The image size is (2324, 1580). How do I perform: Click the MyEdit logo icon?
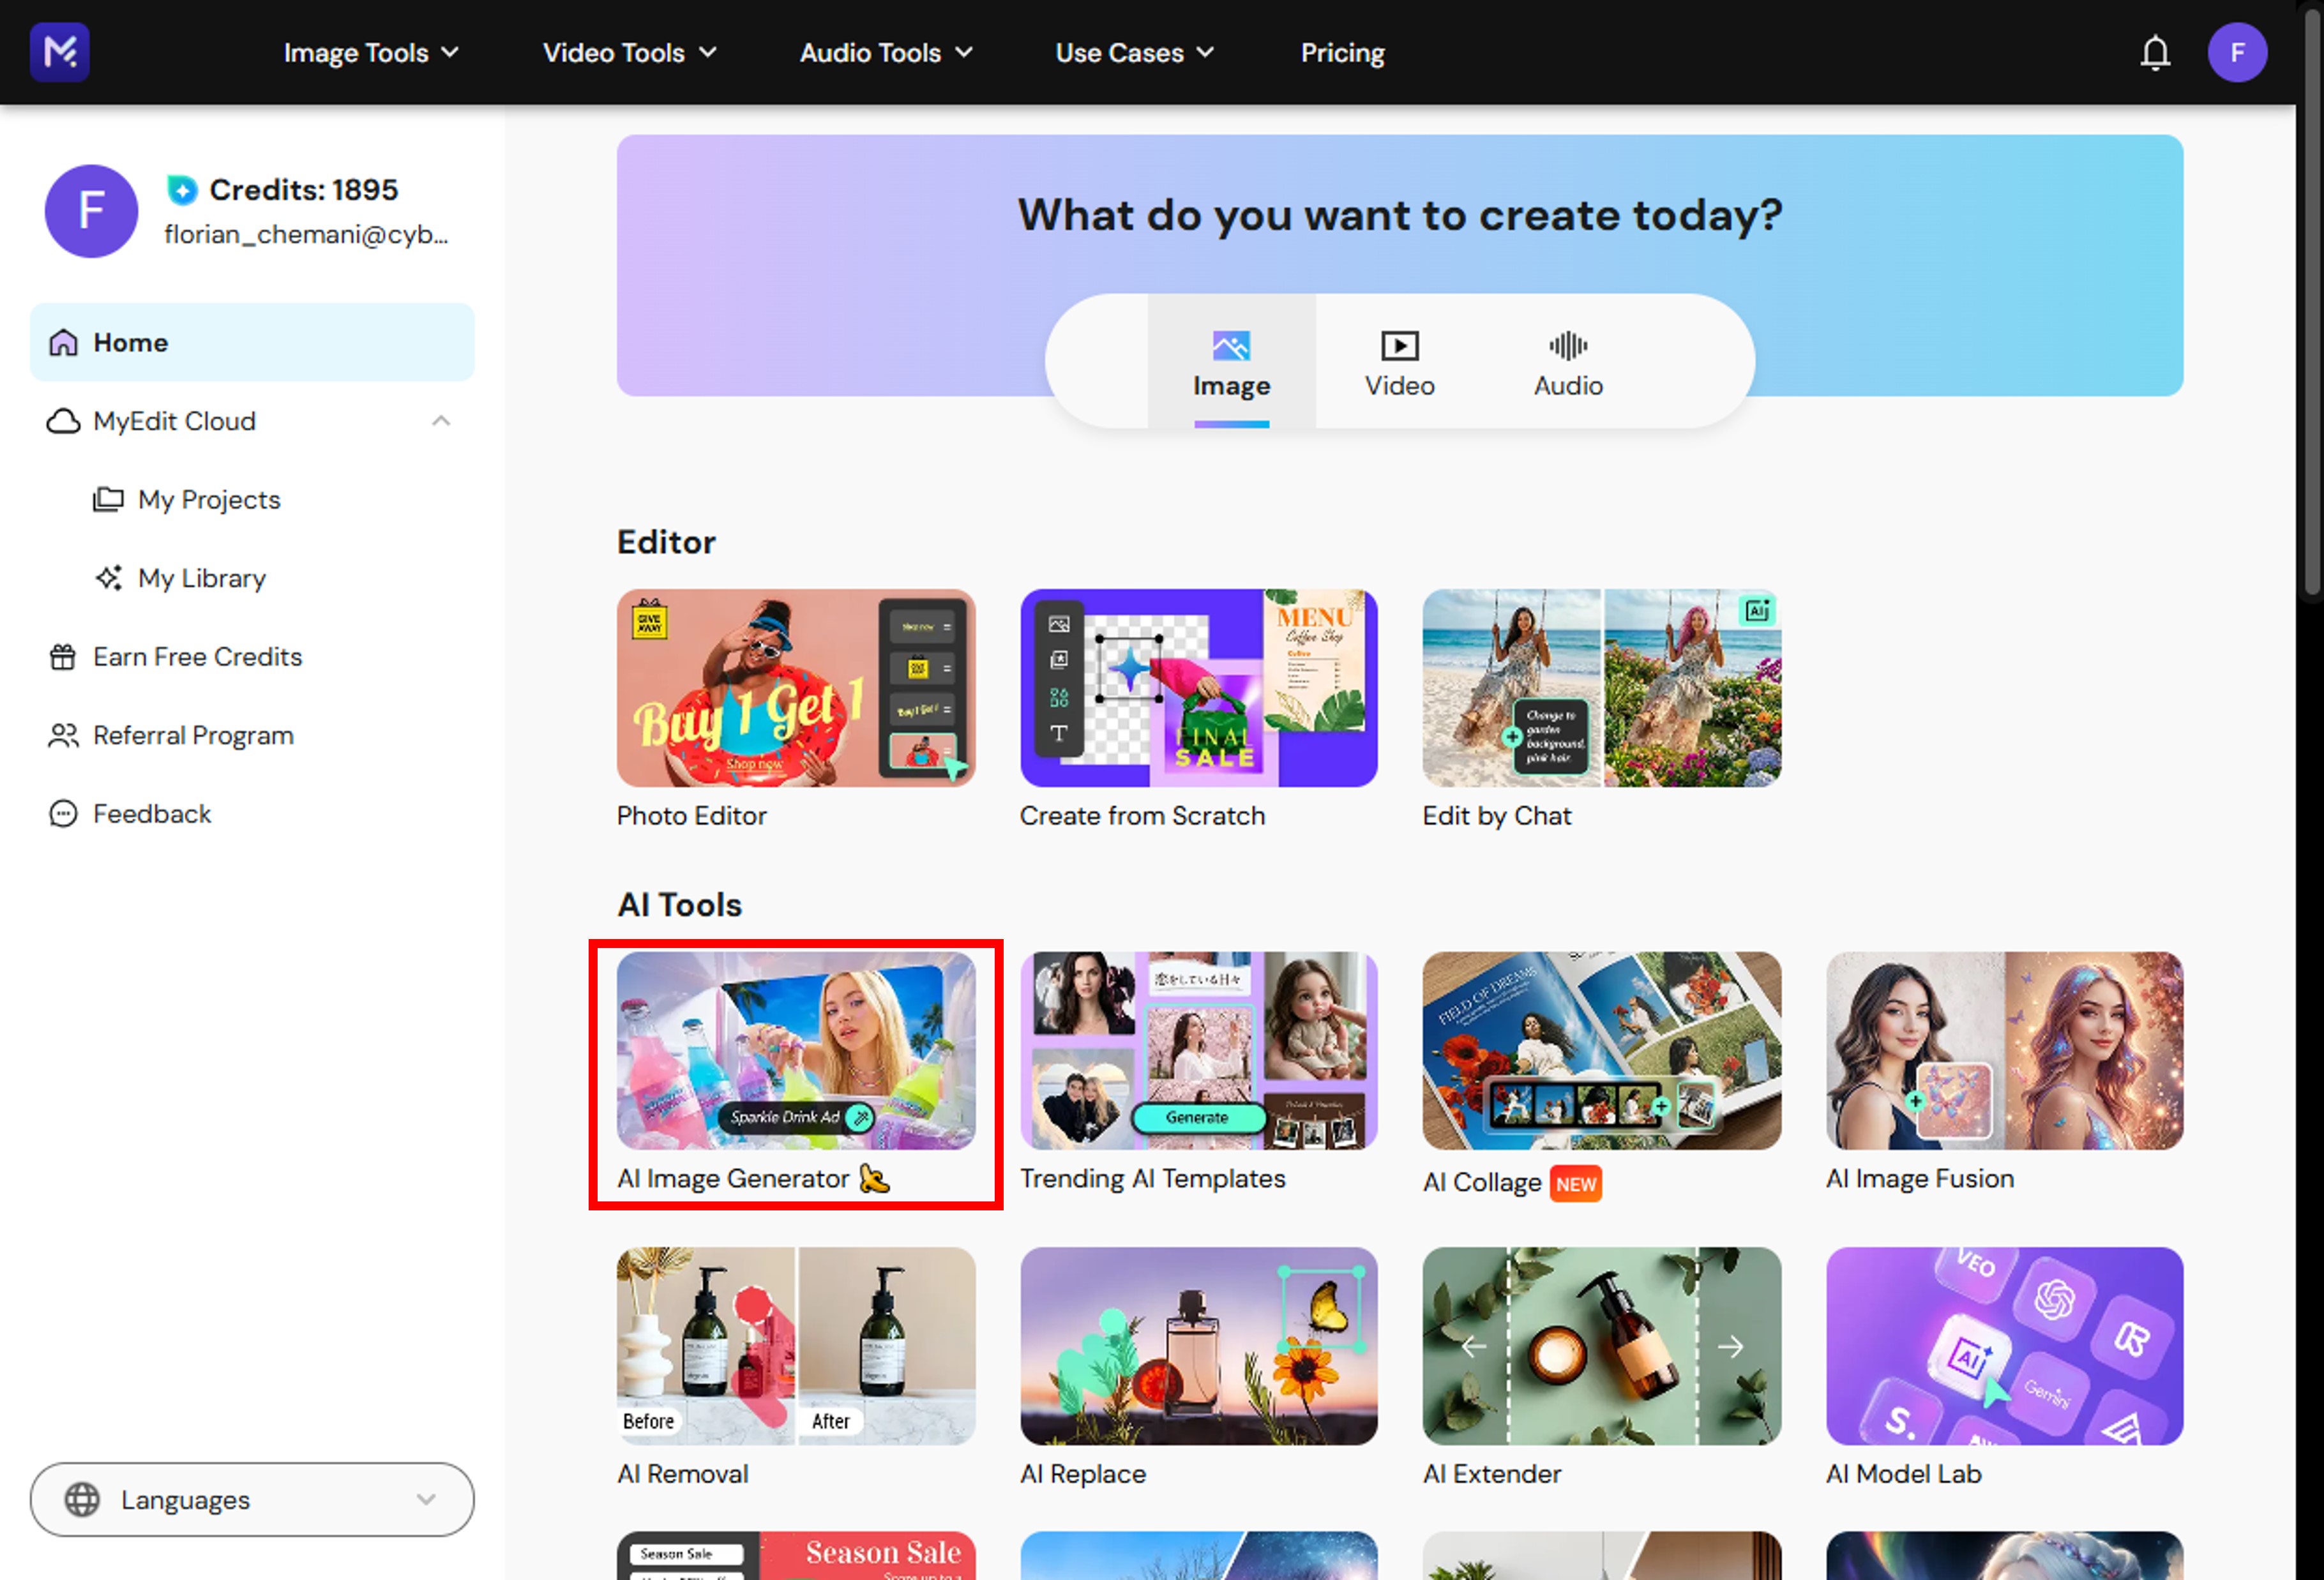[60, 52]
